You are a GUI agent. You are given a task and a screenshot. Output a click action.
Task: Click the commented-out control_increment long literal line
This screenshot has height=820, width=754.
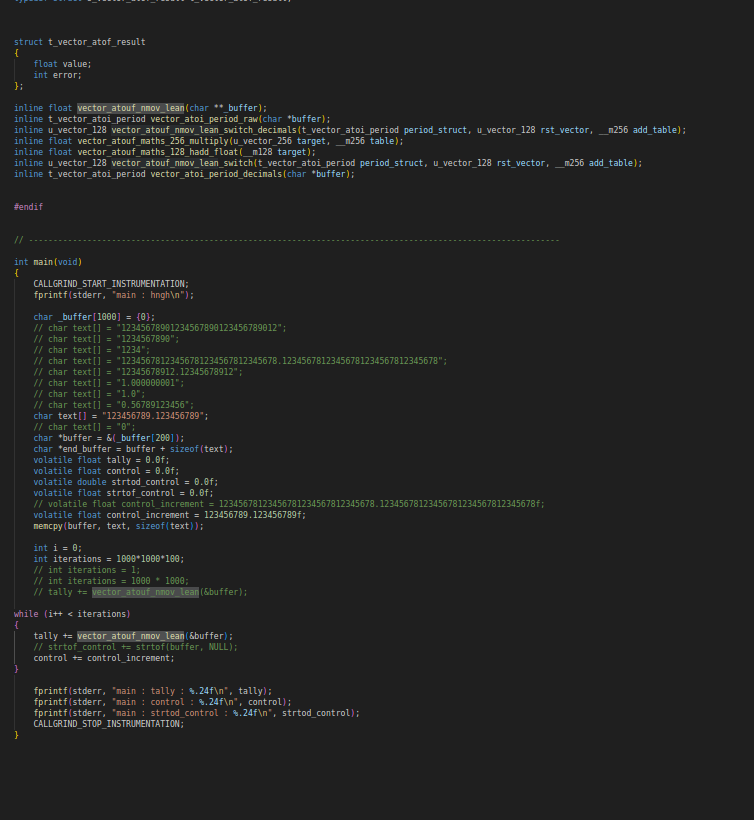[x=289, y=504]
